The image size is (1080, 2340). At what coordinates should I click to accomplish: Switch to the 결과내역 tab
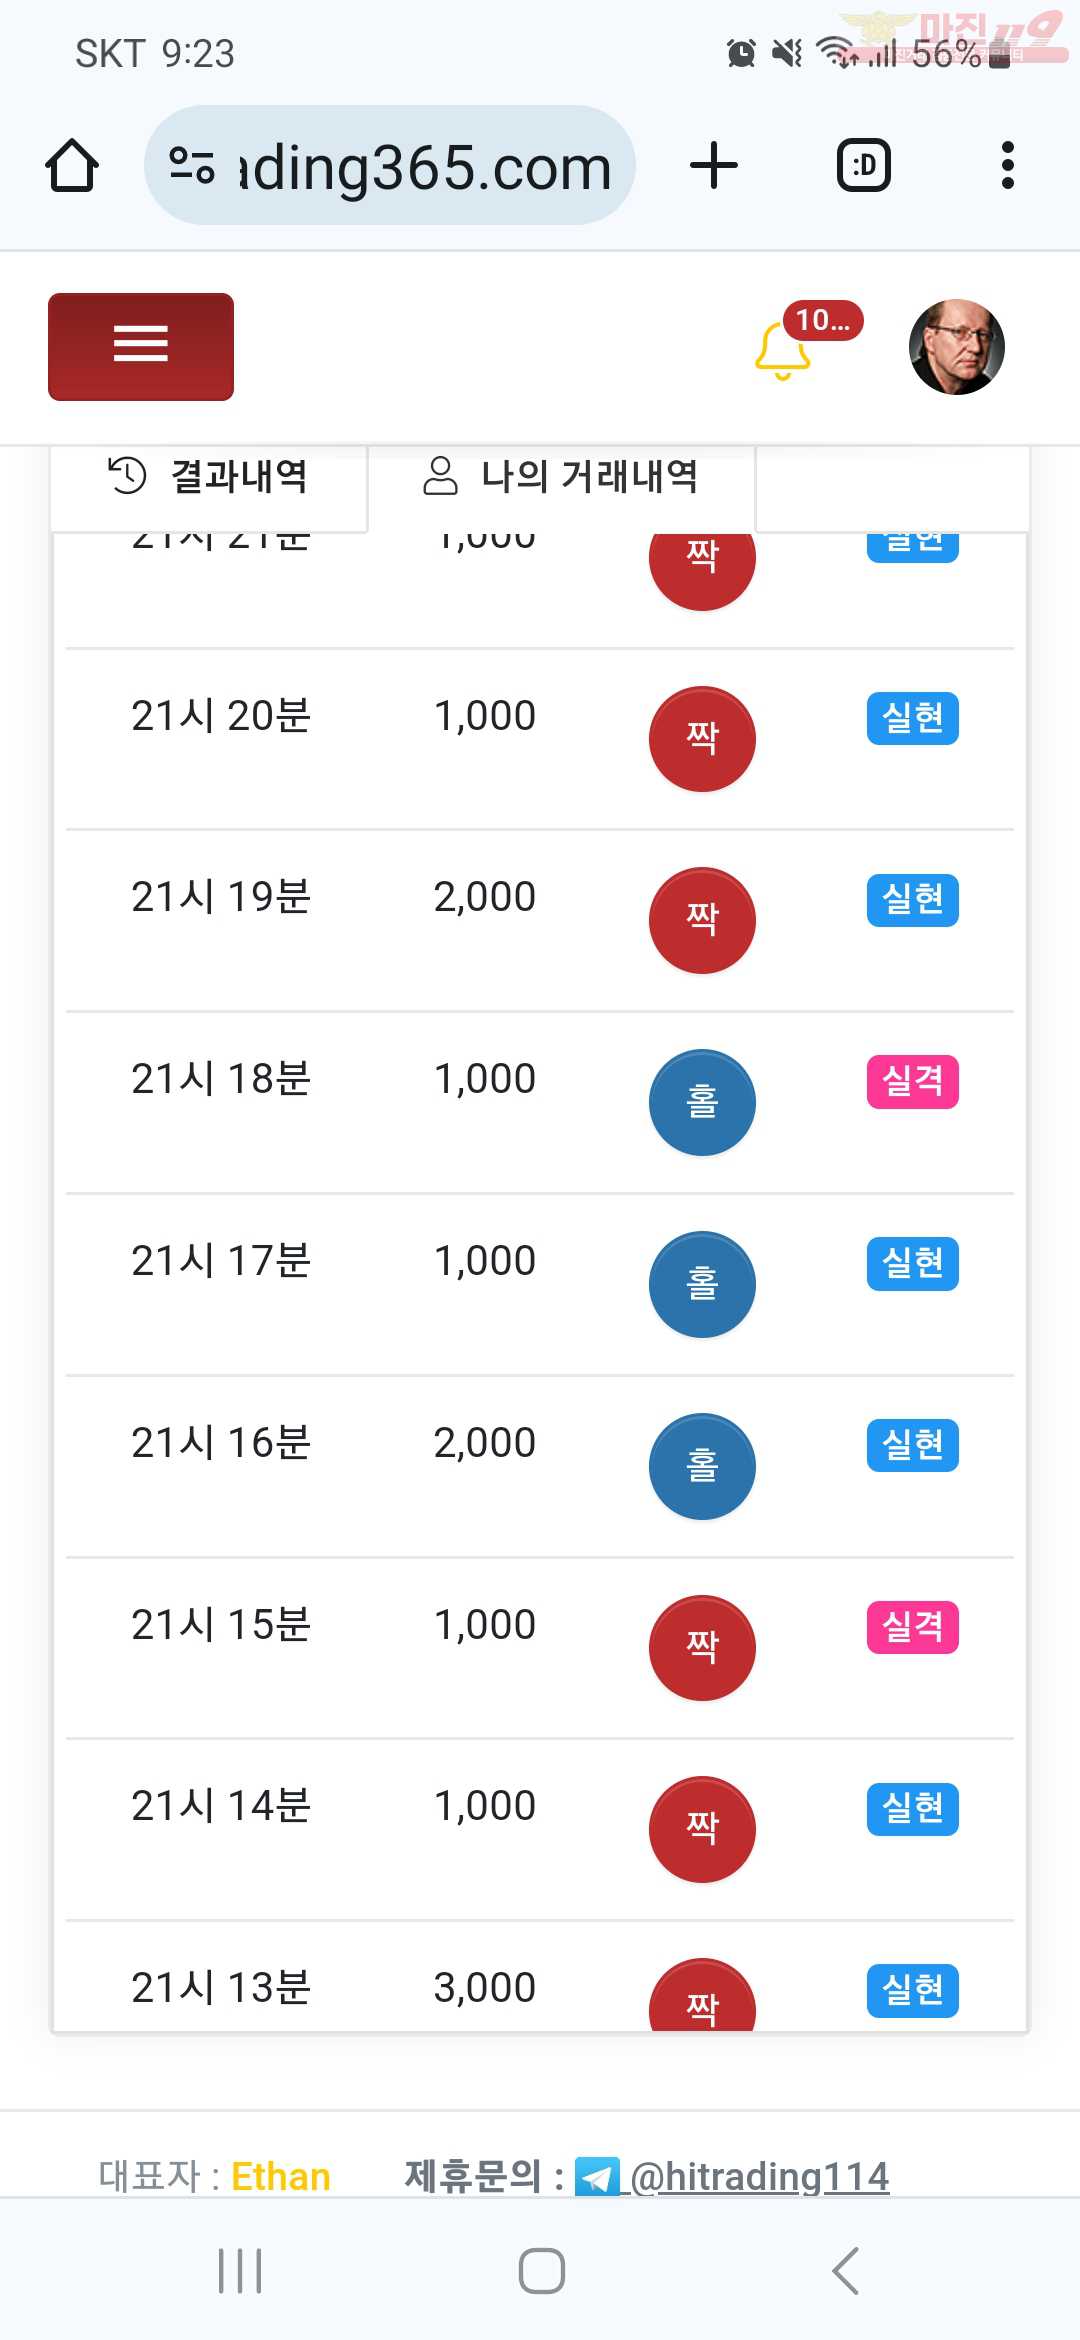(x=209, y=477)
